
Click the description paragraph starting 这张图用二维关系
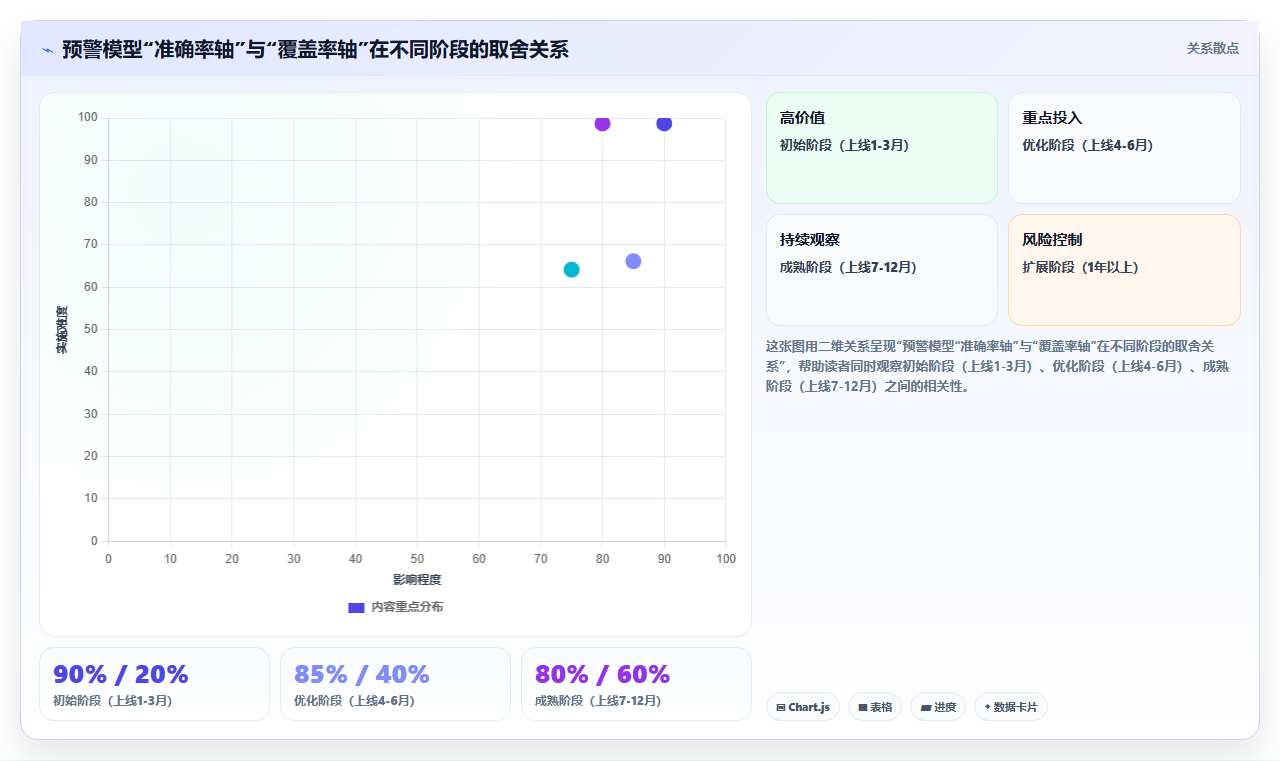coord(1000,366)
